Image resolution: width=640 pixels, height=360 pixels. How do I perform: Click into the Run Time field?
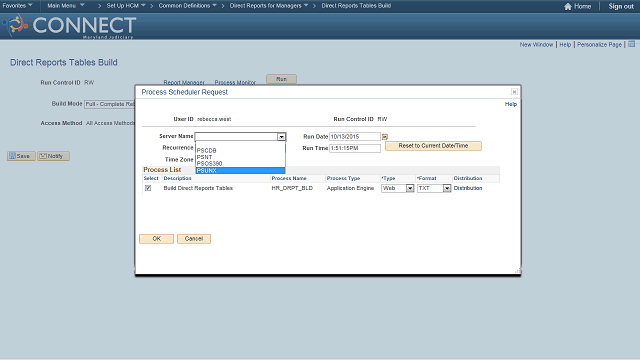pos(355,148)
